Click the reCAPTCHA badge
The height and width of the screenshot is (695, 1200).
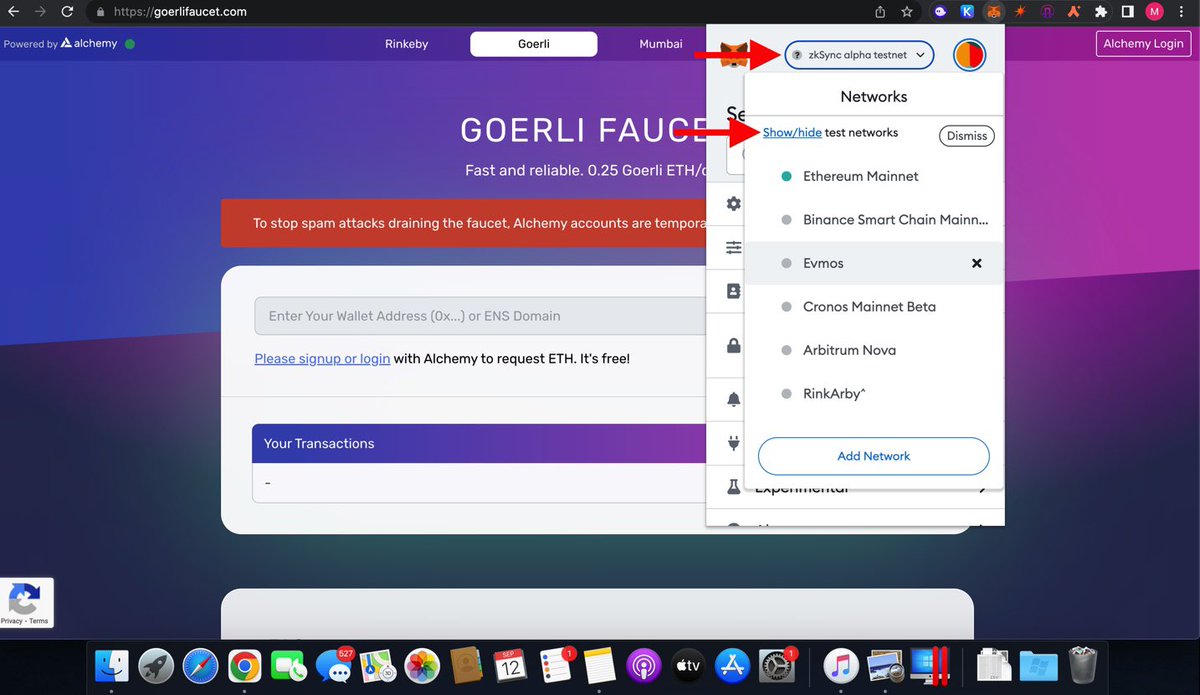26,603
